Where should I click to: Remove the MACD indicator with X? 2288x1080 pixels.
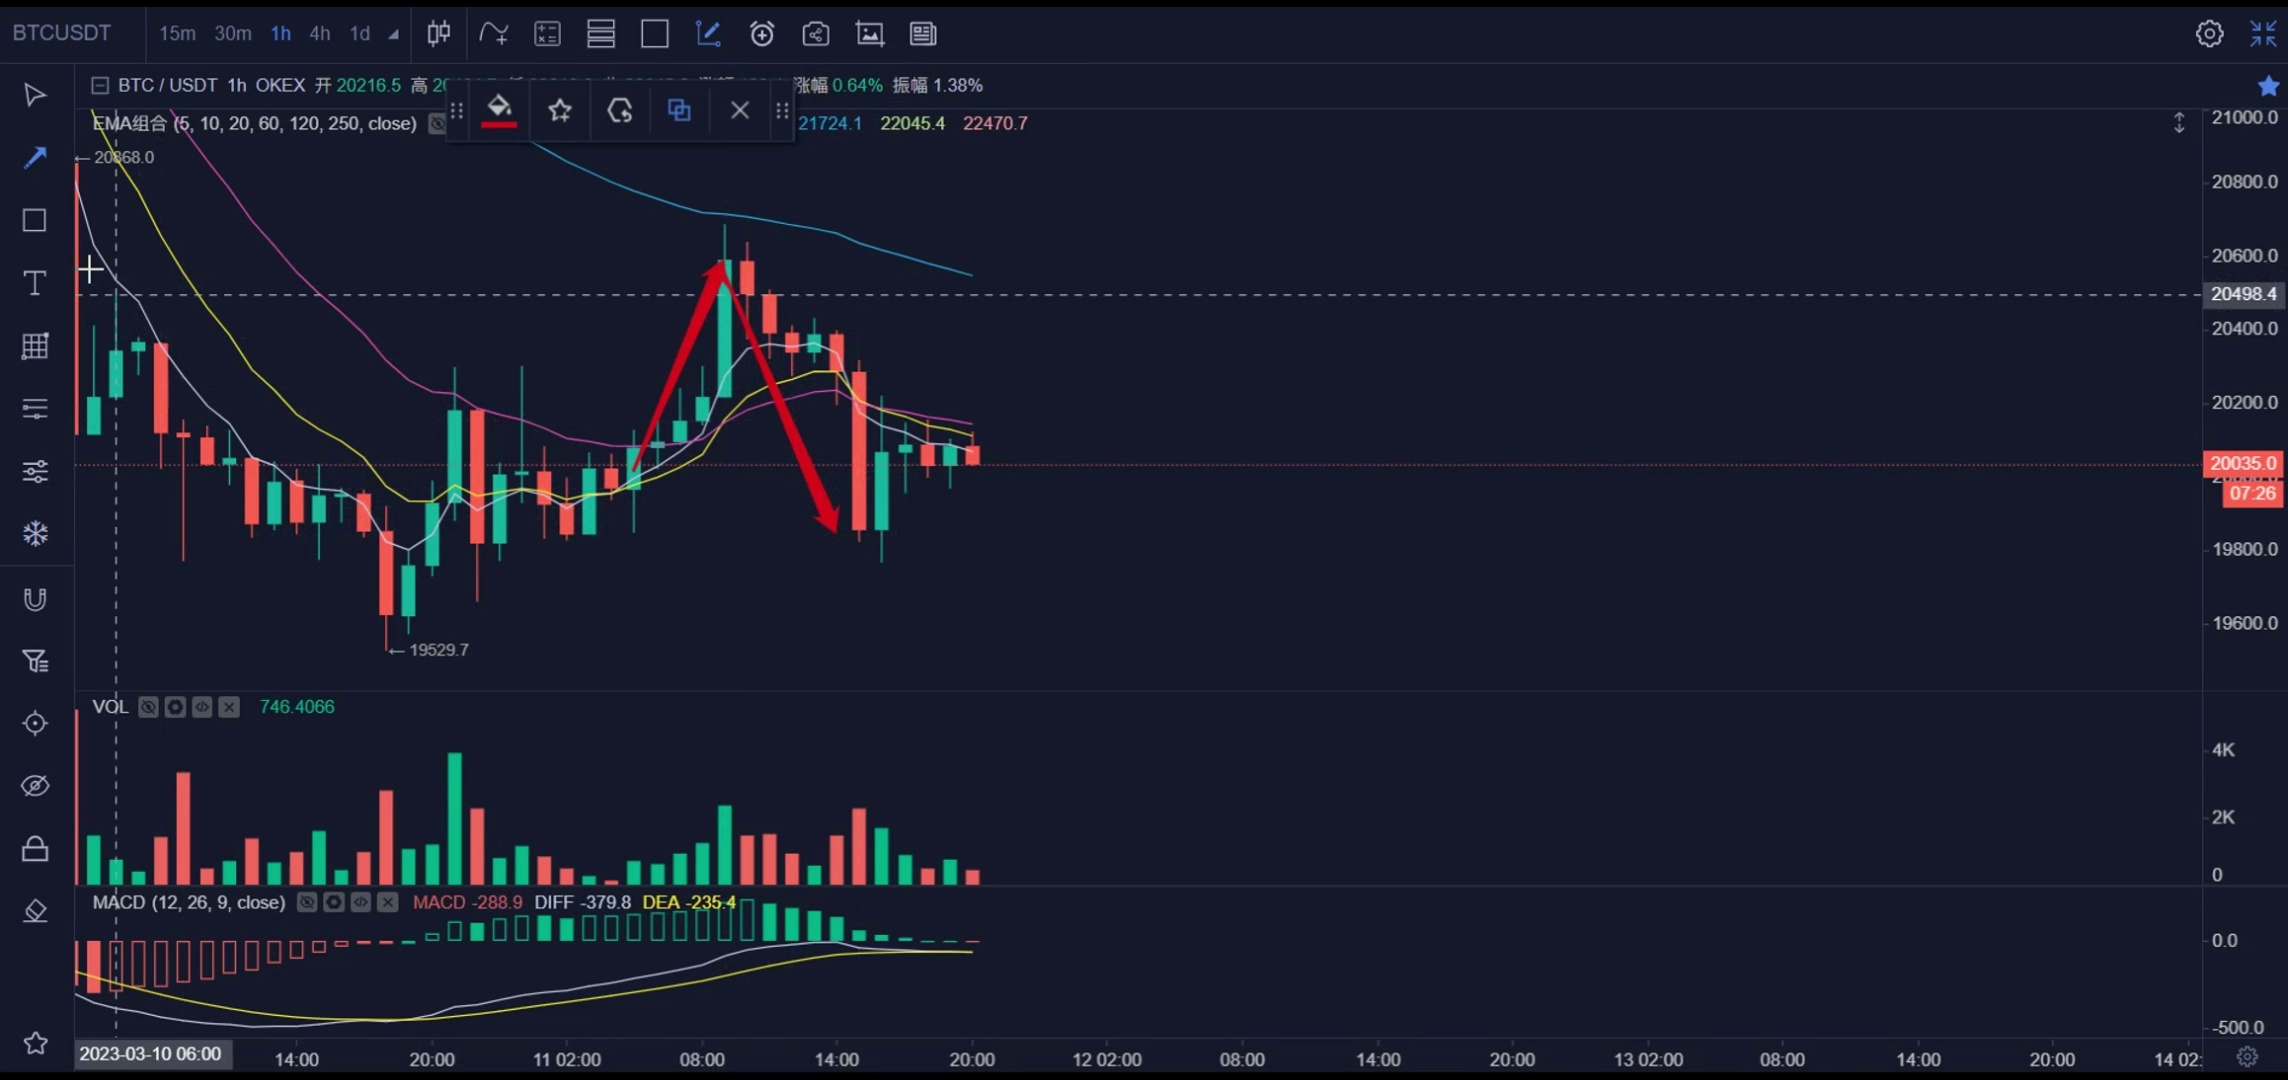pyautogui.click(x=388, y=902)
